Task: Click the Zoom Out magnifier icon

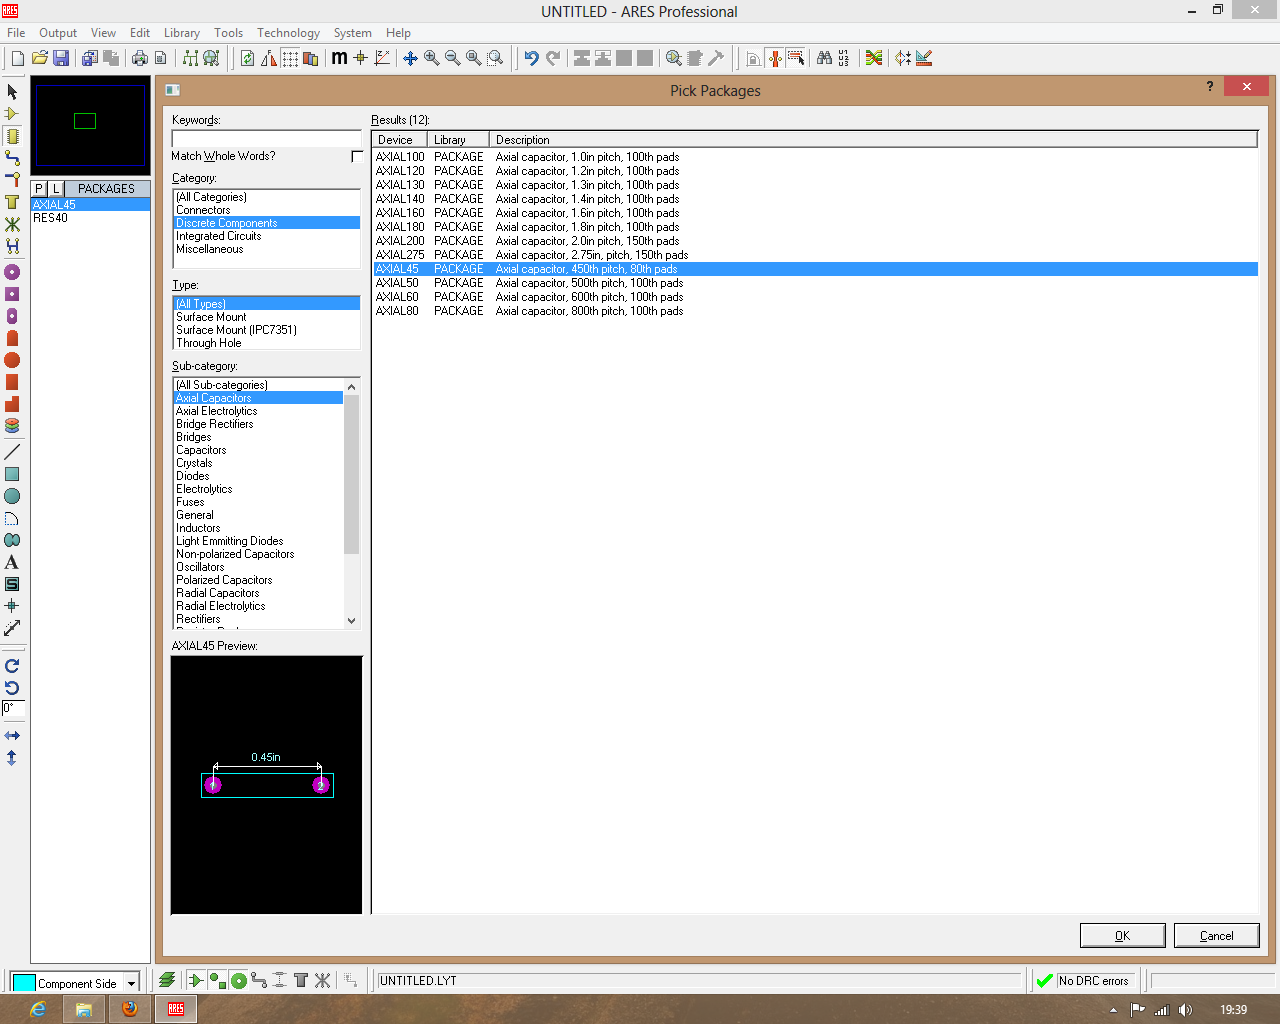Action: pyautogui.click(x=452, y=58)
